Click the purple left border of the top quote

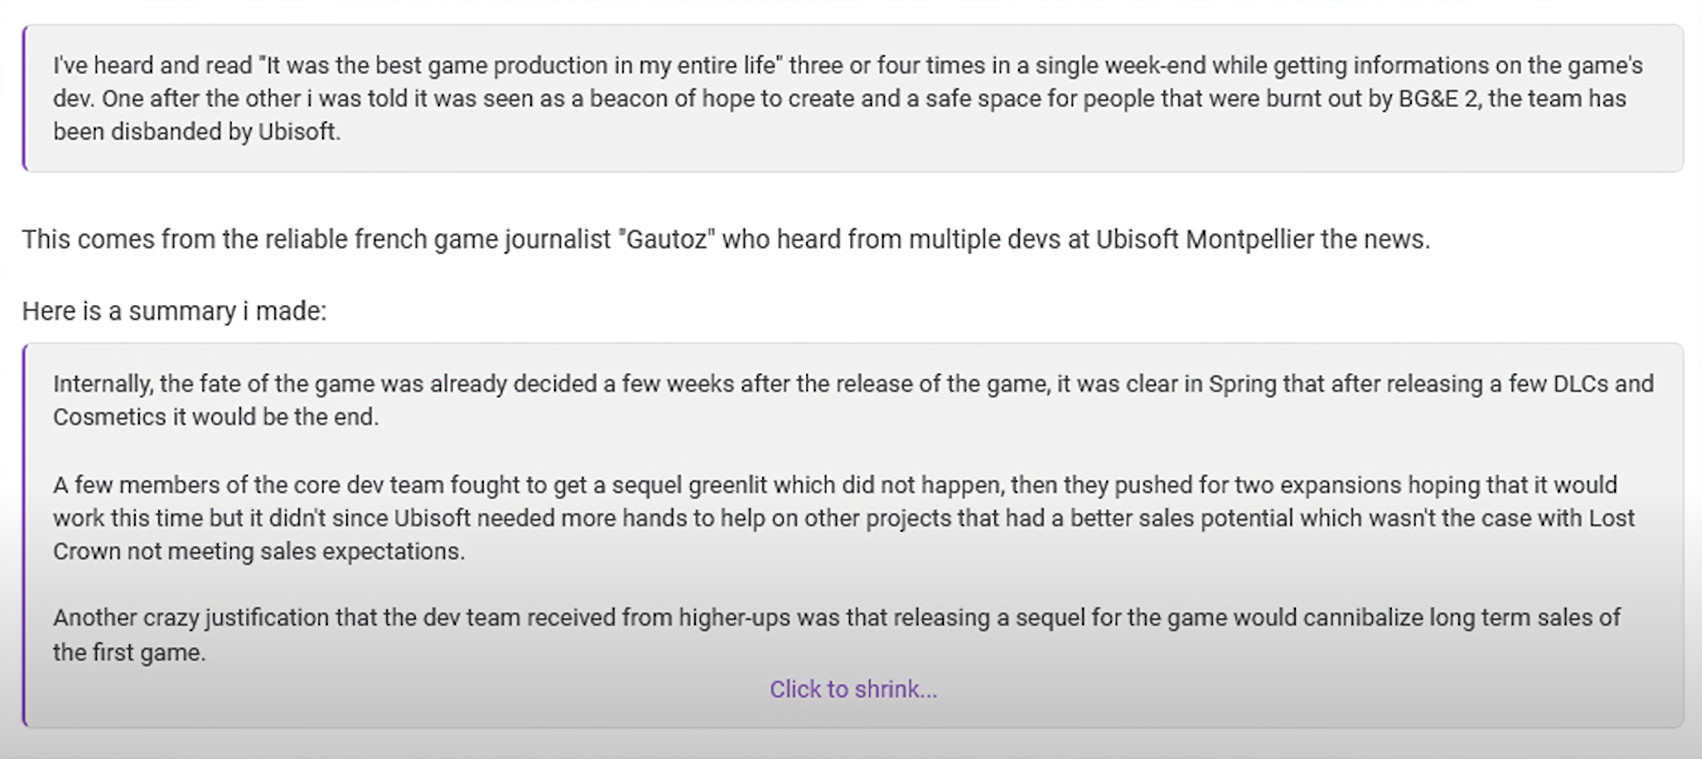(x=24, y=98)
